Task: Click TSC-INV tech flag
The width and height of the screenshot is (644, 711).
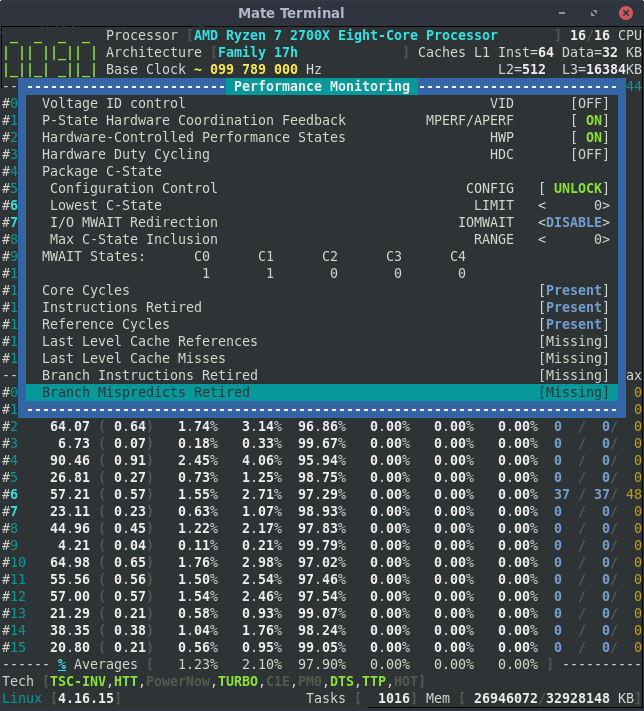Action: click(x=78, y=682)
